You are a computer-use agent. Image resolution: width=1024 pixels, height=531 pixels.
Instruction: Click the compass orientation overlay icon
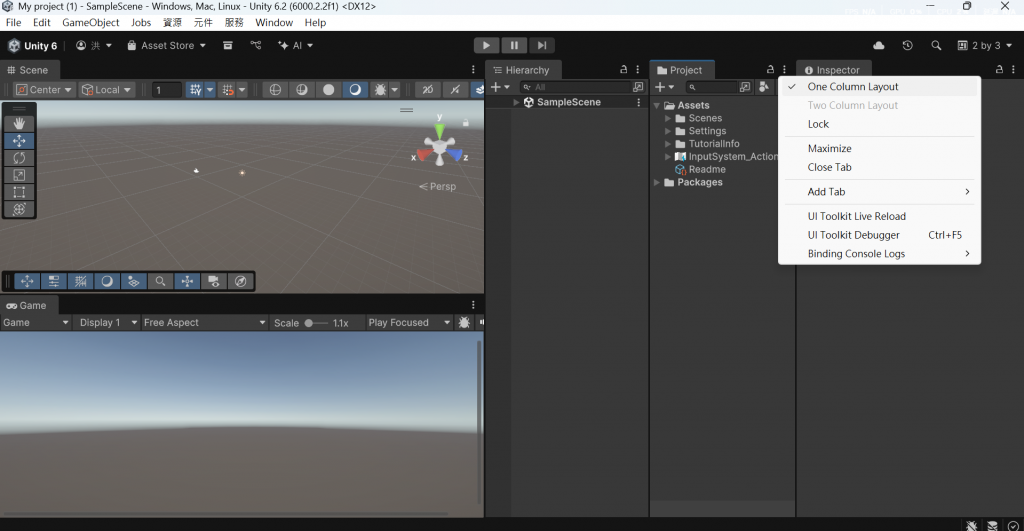pyautogui.click(x=240, y=281)
